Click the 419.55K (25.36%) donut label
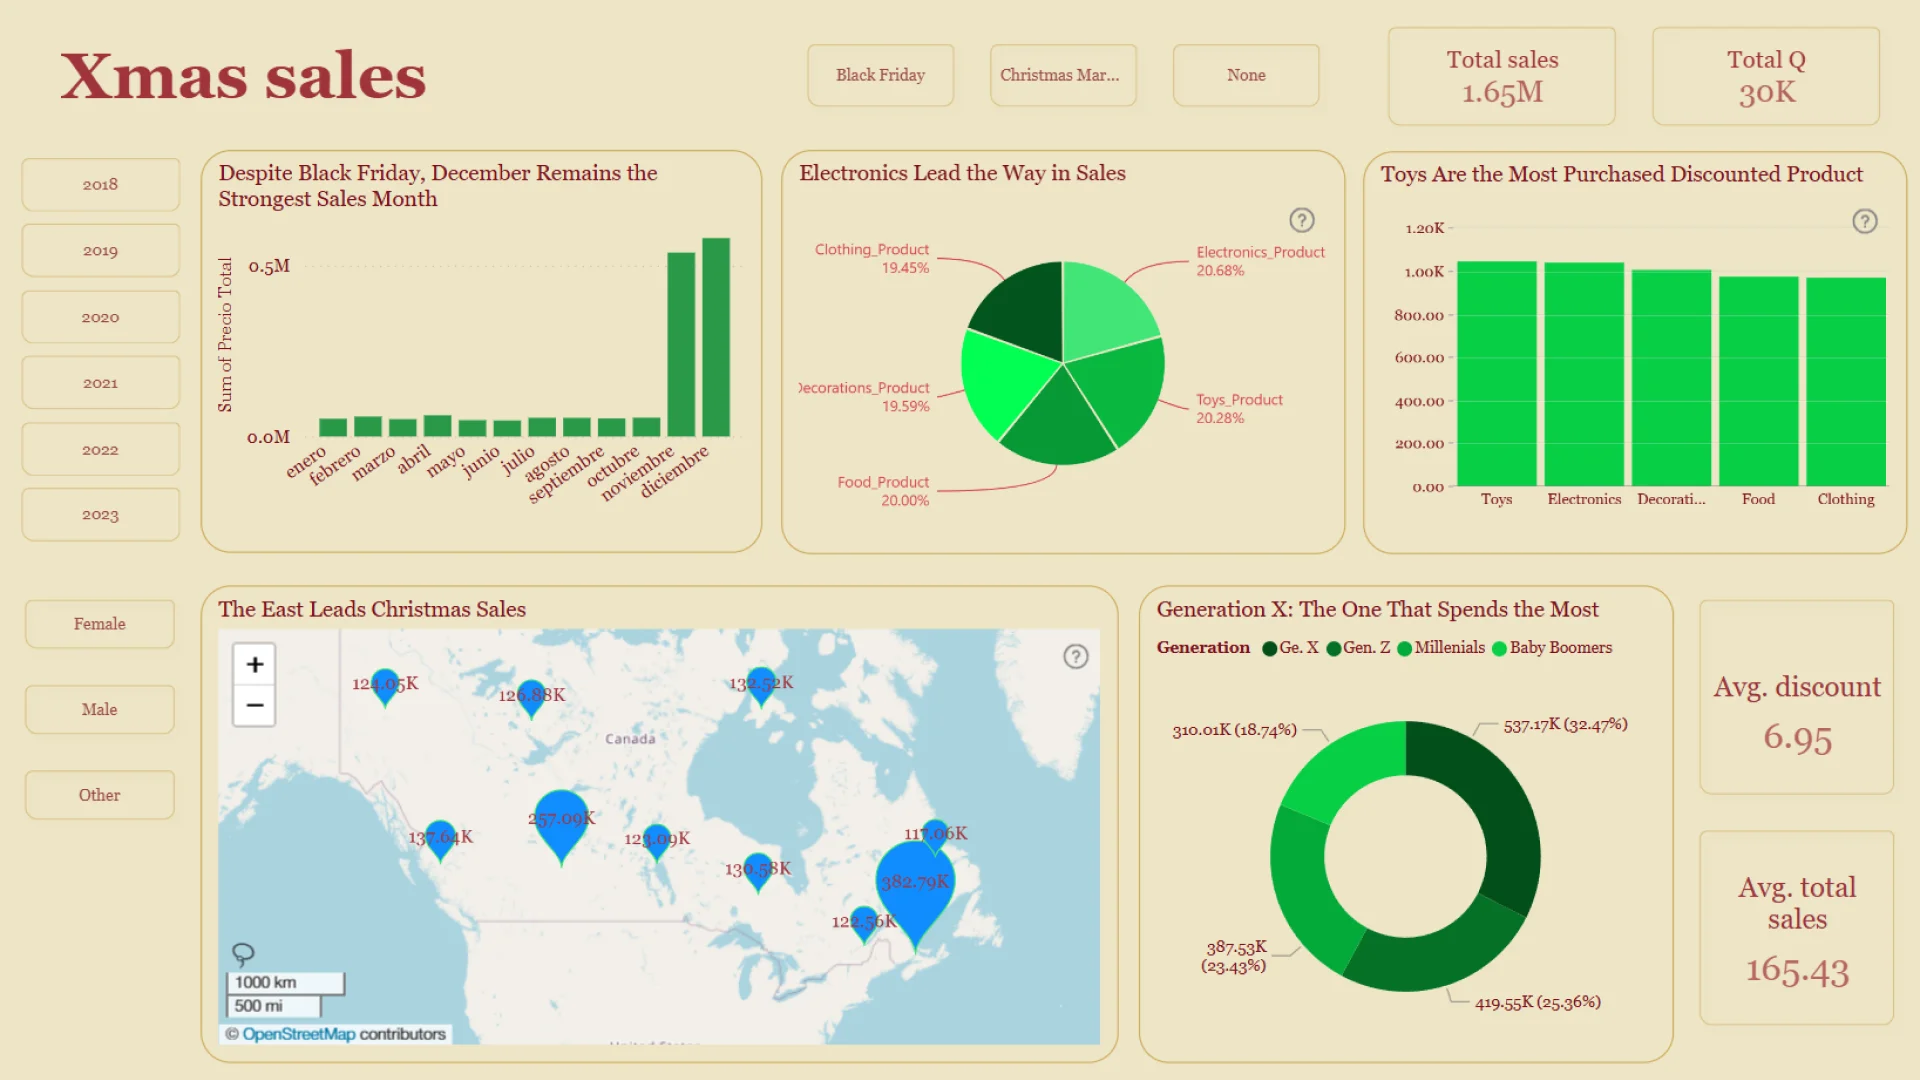 click(1538, 1002)
